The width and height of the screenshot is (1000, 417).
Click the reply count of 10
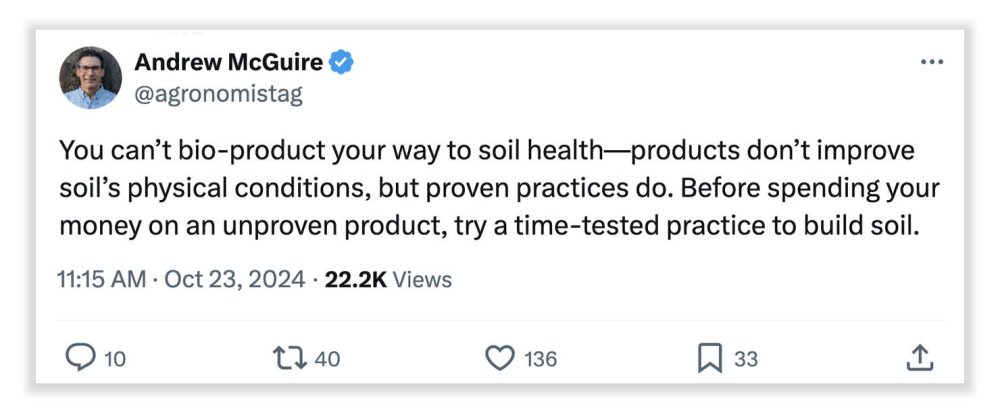click(115, 359)
